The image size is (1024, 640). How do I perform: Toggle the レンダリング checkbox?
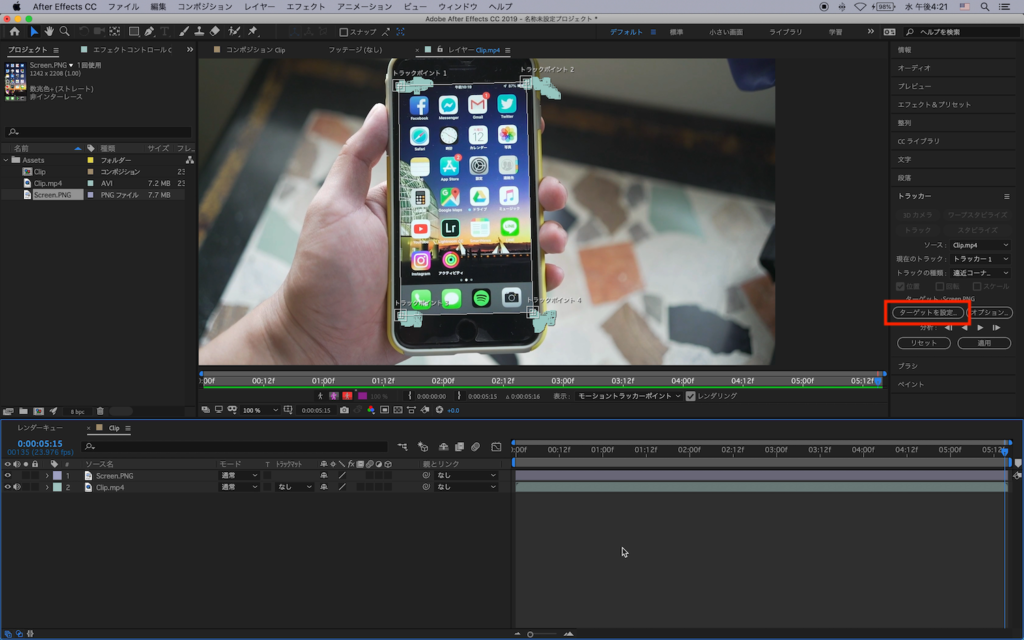(690, 396)
